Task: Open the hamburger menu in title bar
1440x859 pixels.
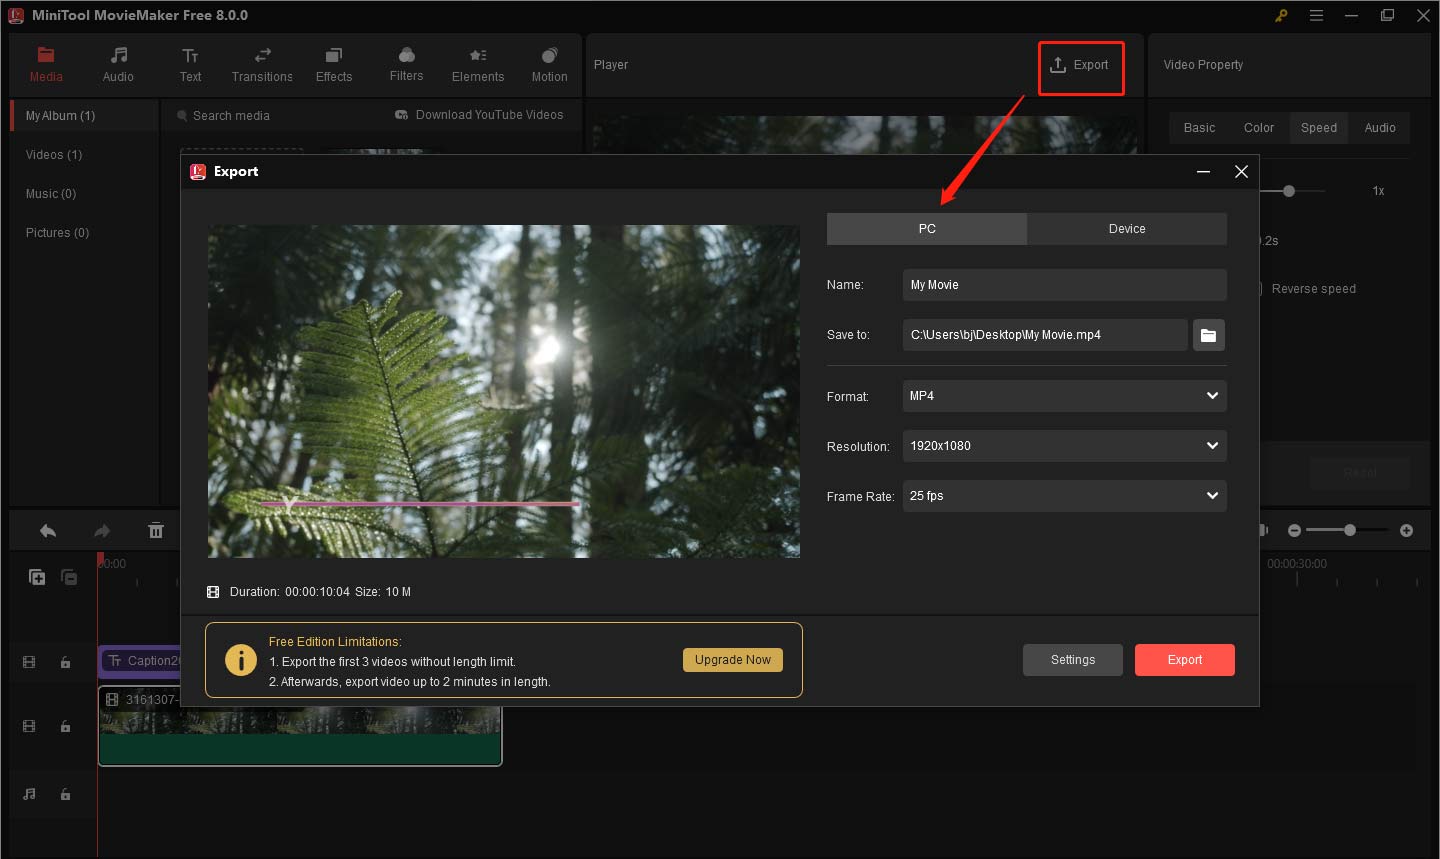Action: [1316, 16]
